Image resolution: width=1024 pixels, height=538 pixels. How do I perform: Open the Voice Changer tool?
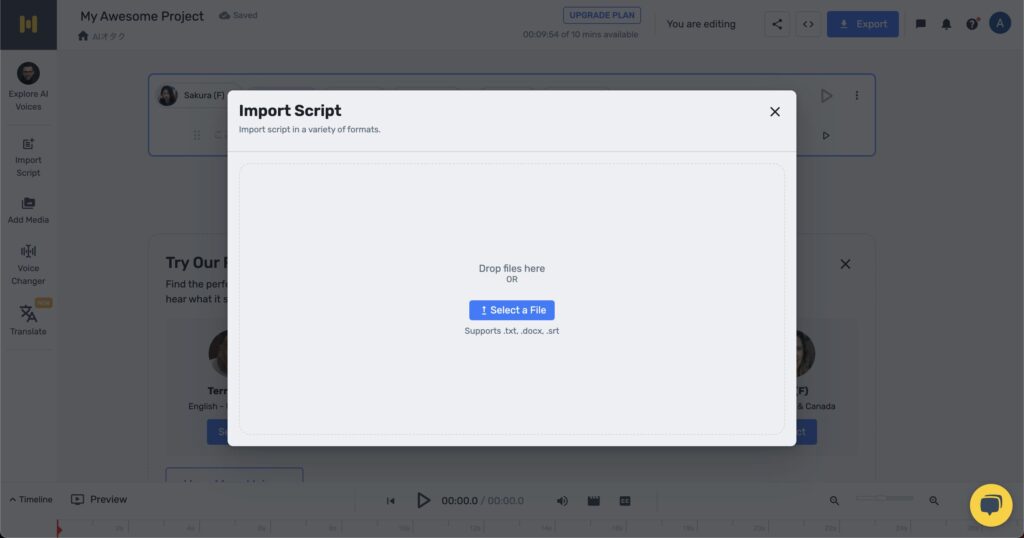tap(28, 264)
